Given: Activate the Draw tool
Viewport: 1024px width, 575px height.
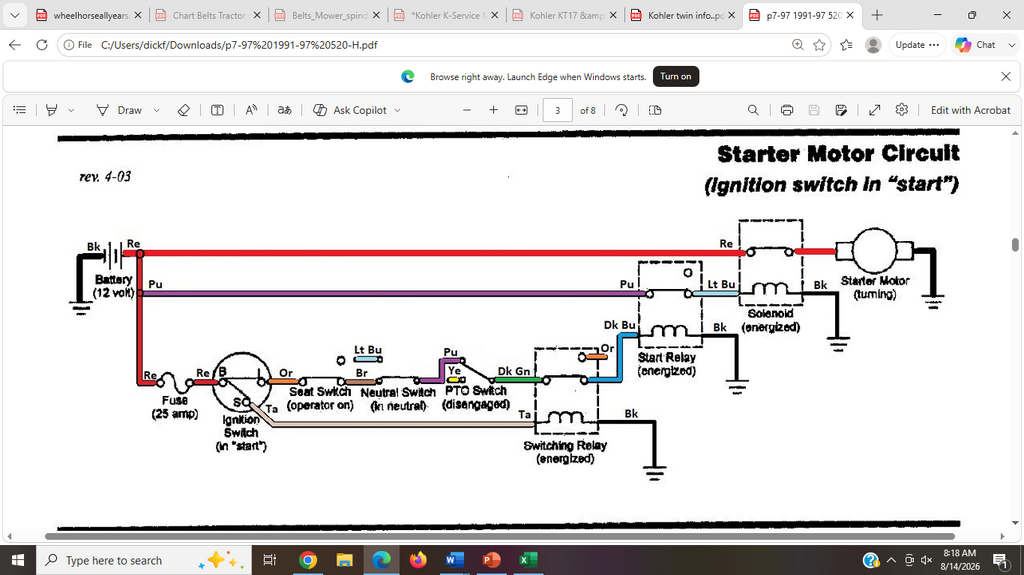Looking at the screenshot, I should tap(120, 110).
